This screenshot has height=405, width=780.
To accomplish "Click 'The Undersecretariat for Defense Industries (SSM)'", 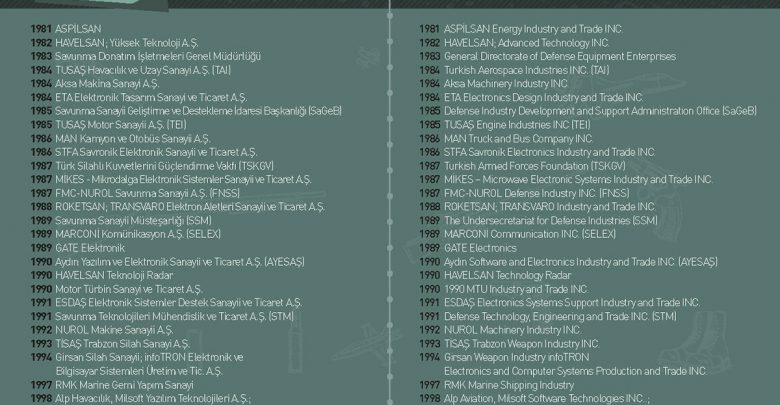I will pyautogui.click(x=551, y=220).
